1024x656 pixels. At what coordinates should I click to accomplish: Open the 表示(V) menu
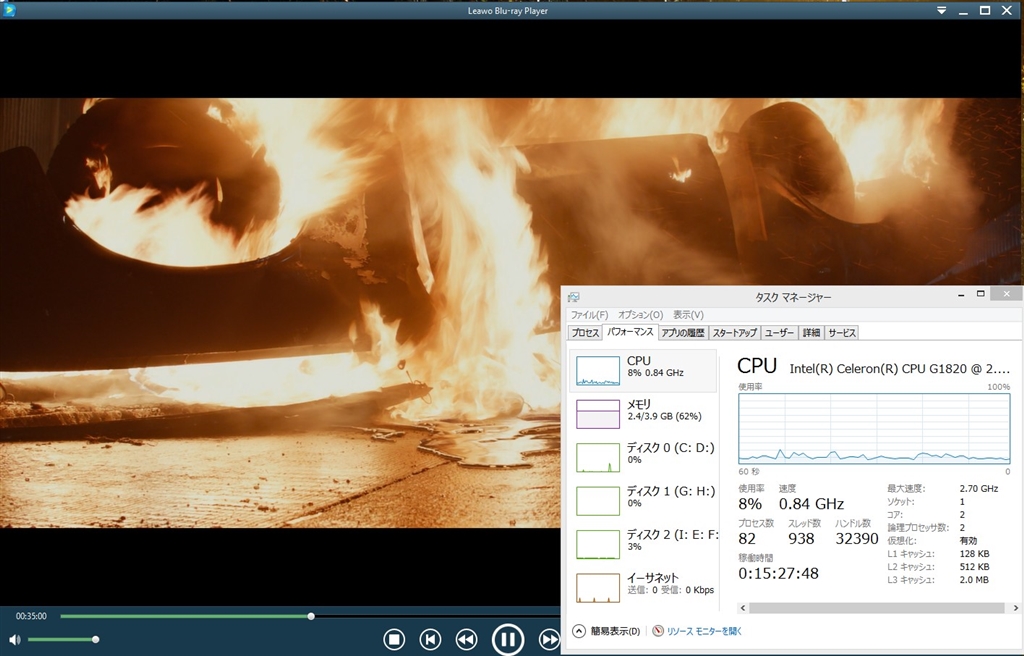(x=688, y=315)
